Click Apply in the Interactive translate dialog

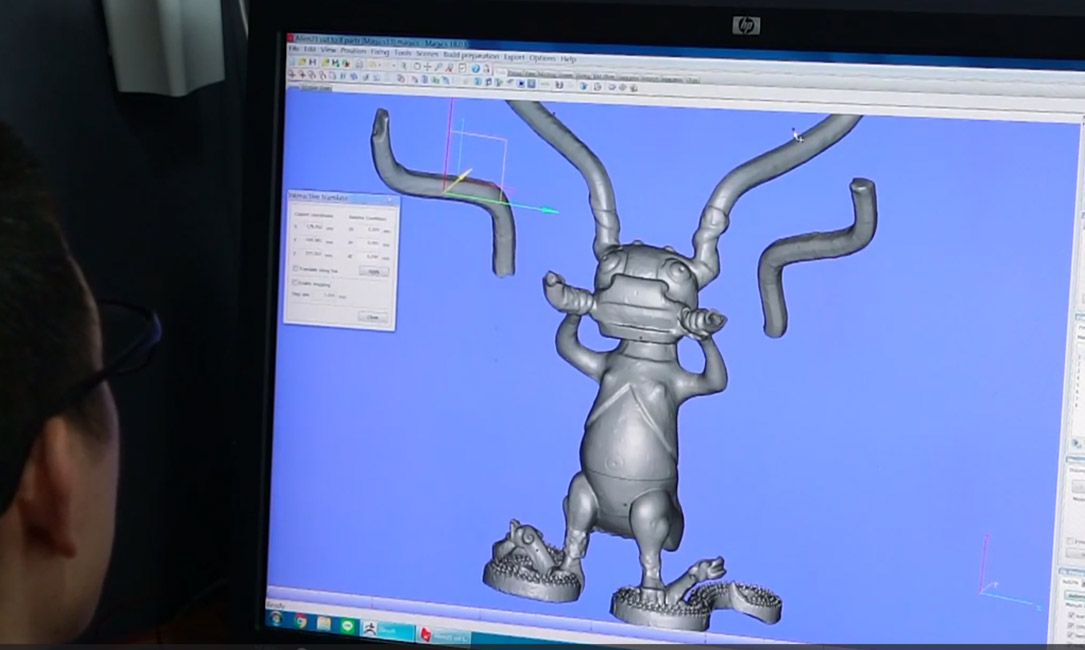[374, 271]
